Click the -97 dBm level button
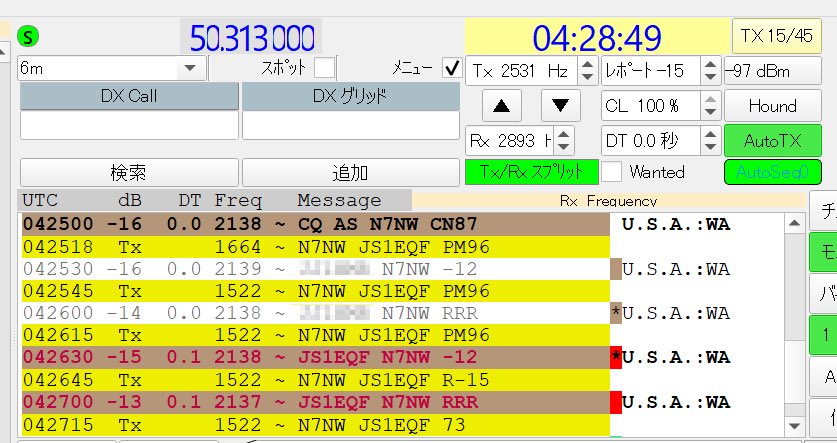The width and height of the screenshot is (837, 443). click(772, 70)
